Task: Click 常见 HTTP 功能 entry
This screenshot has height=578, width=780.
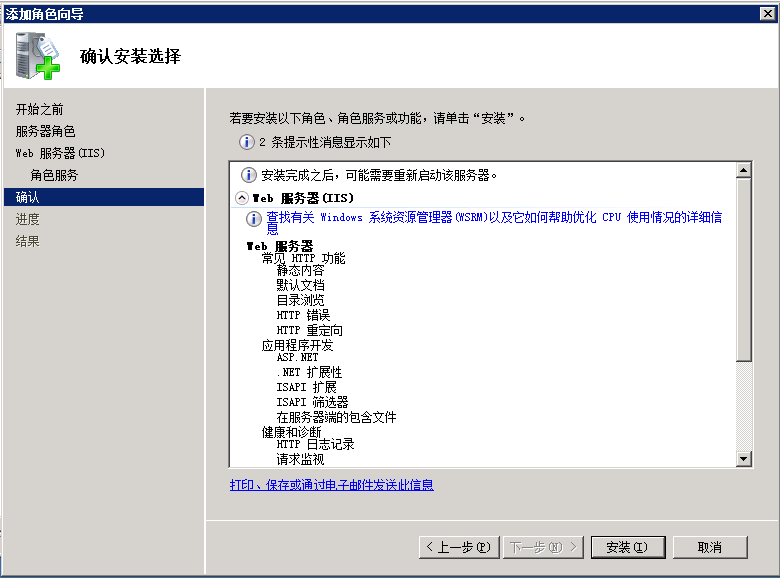Action: pos(303,258)
